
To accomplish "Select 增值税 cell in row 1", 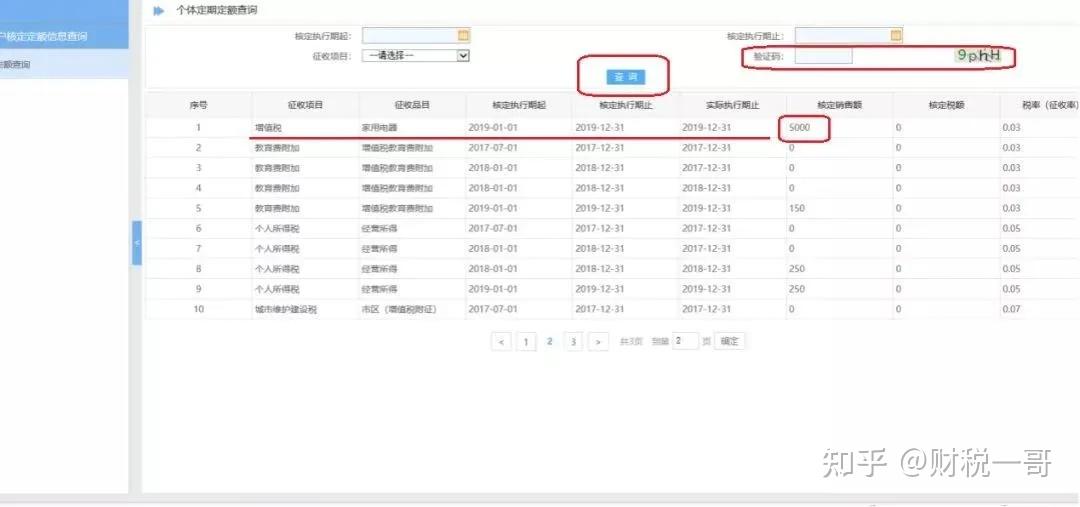I will click(x=305, y=128).
